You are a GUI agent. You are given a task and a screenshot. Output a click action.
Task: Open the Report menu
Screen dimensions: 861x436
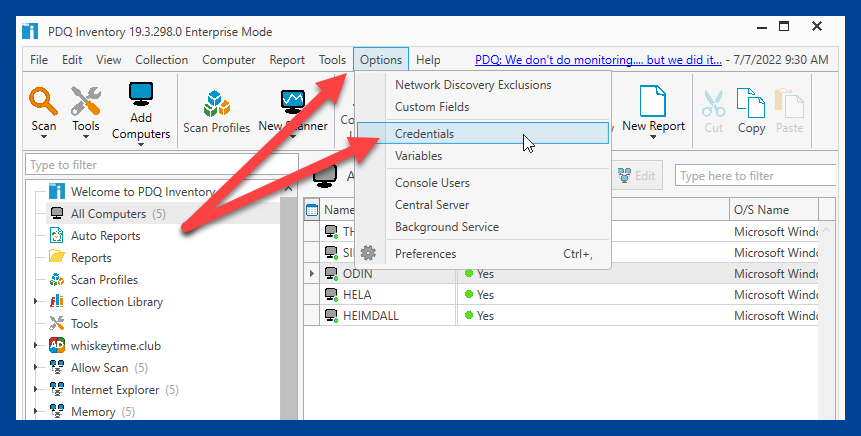coord(287,60)
